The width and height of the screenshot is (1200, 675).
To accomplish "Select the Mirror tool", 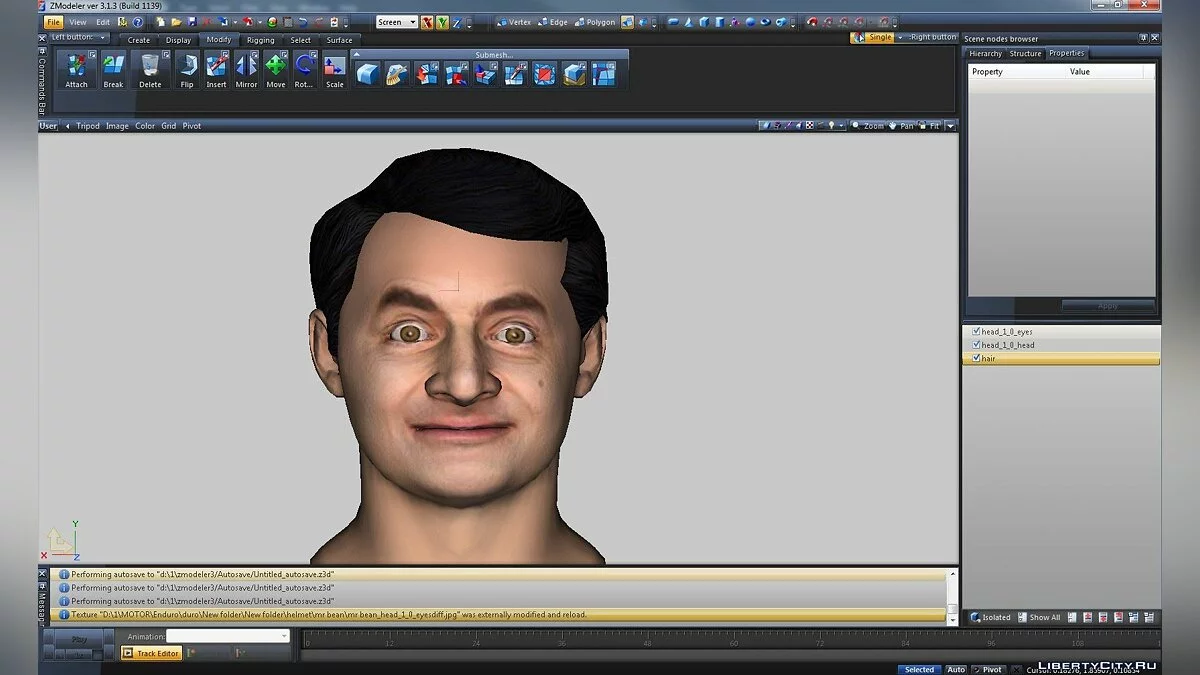I will 245,70.
